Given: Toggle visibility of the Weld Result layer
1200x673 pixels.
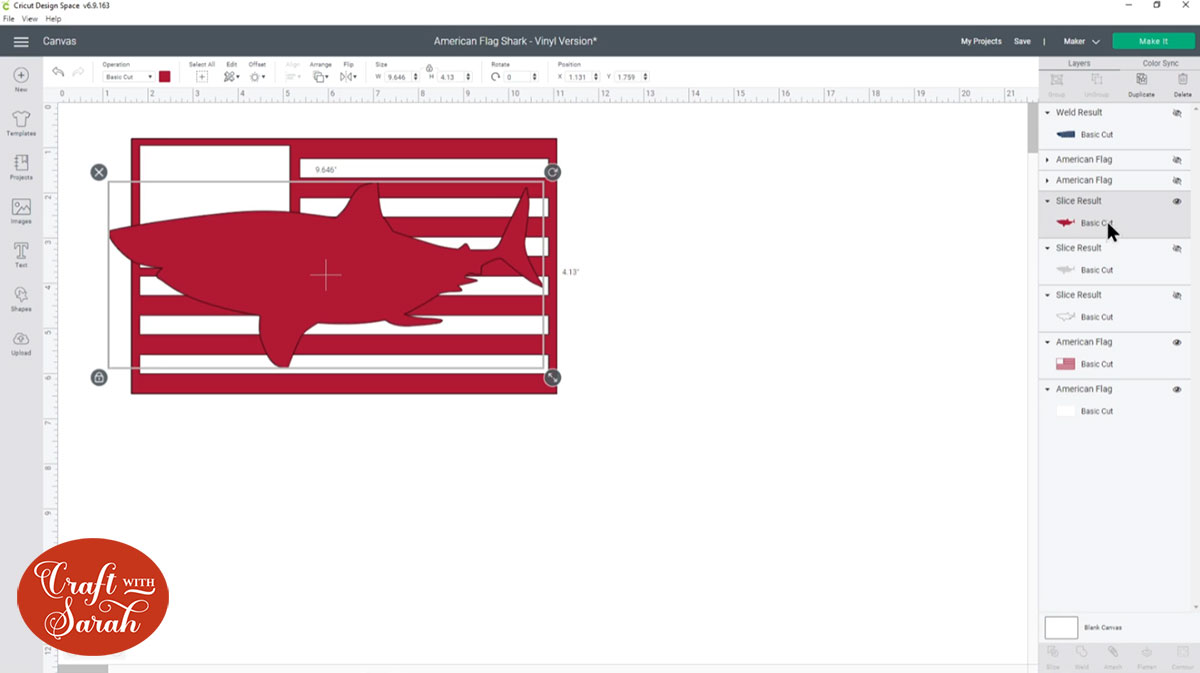Looking at the screenshot, I should pyautogui.click(x=1178, y=112).
